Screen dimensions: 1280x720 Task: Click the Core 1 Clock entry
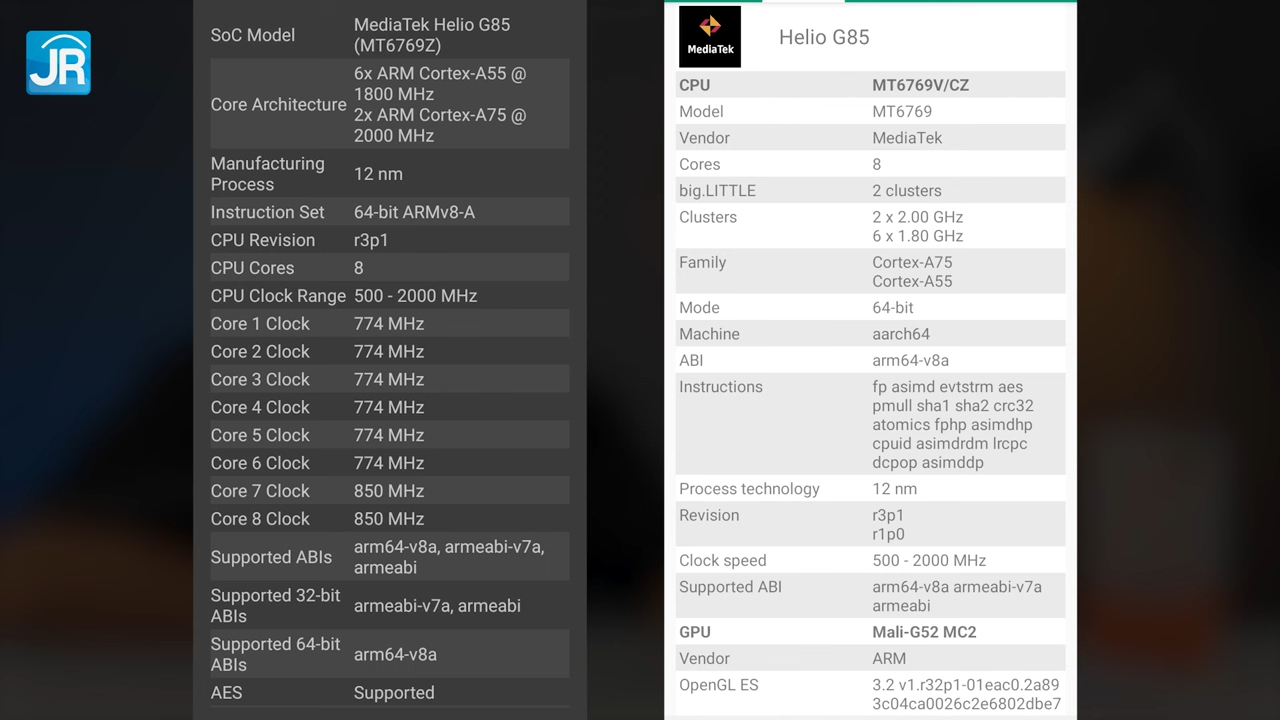389,324
